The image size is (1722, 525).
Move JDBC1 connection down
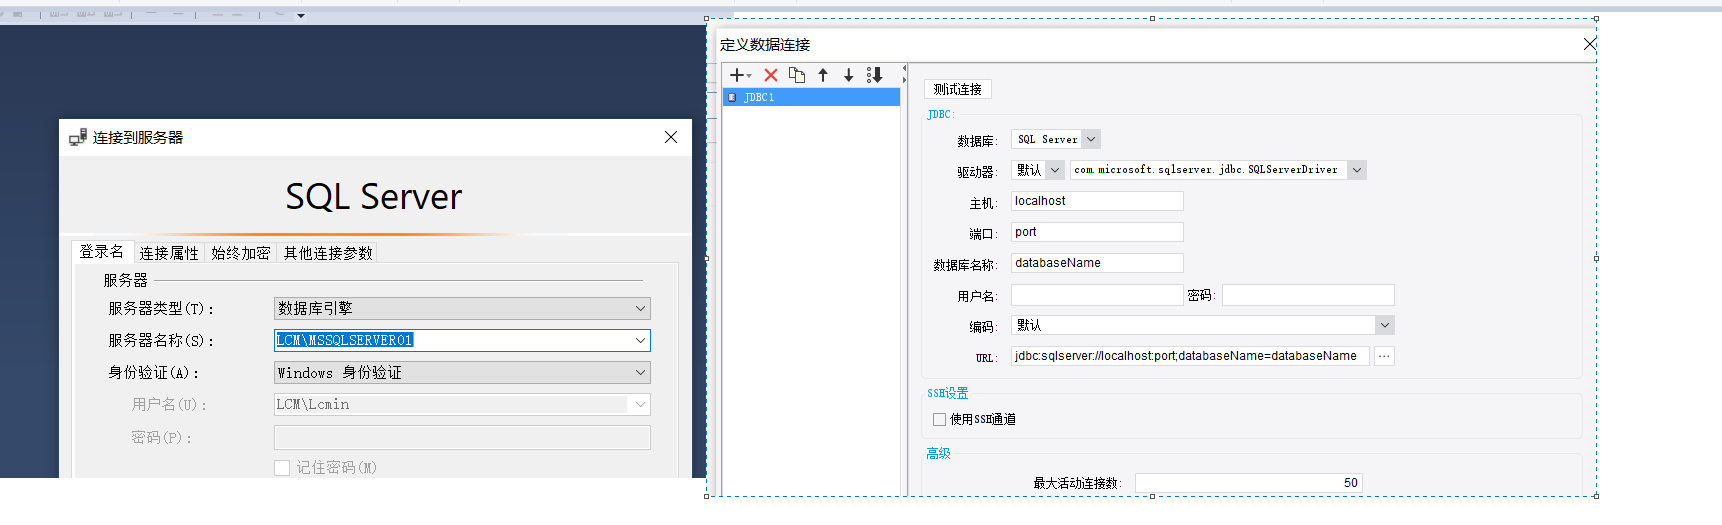(848, 75)
